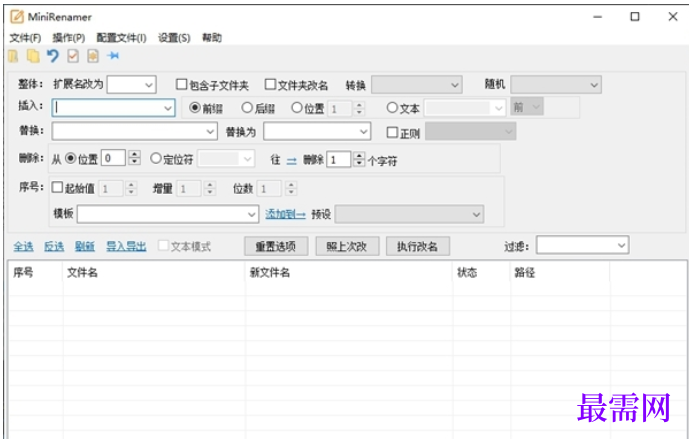
Task: Click the 删除 position stepper beside value 0
Action: click(135, 158)
